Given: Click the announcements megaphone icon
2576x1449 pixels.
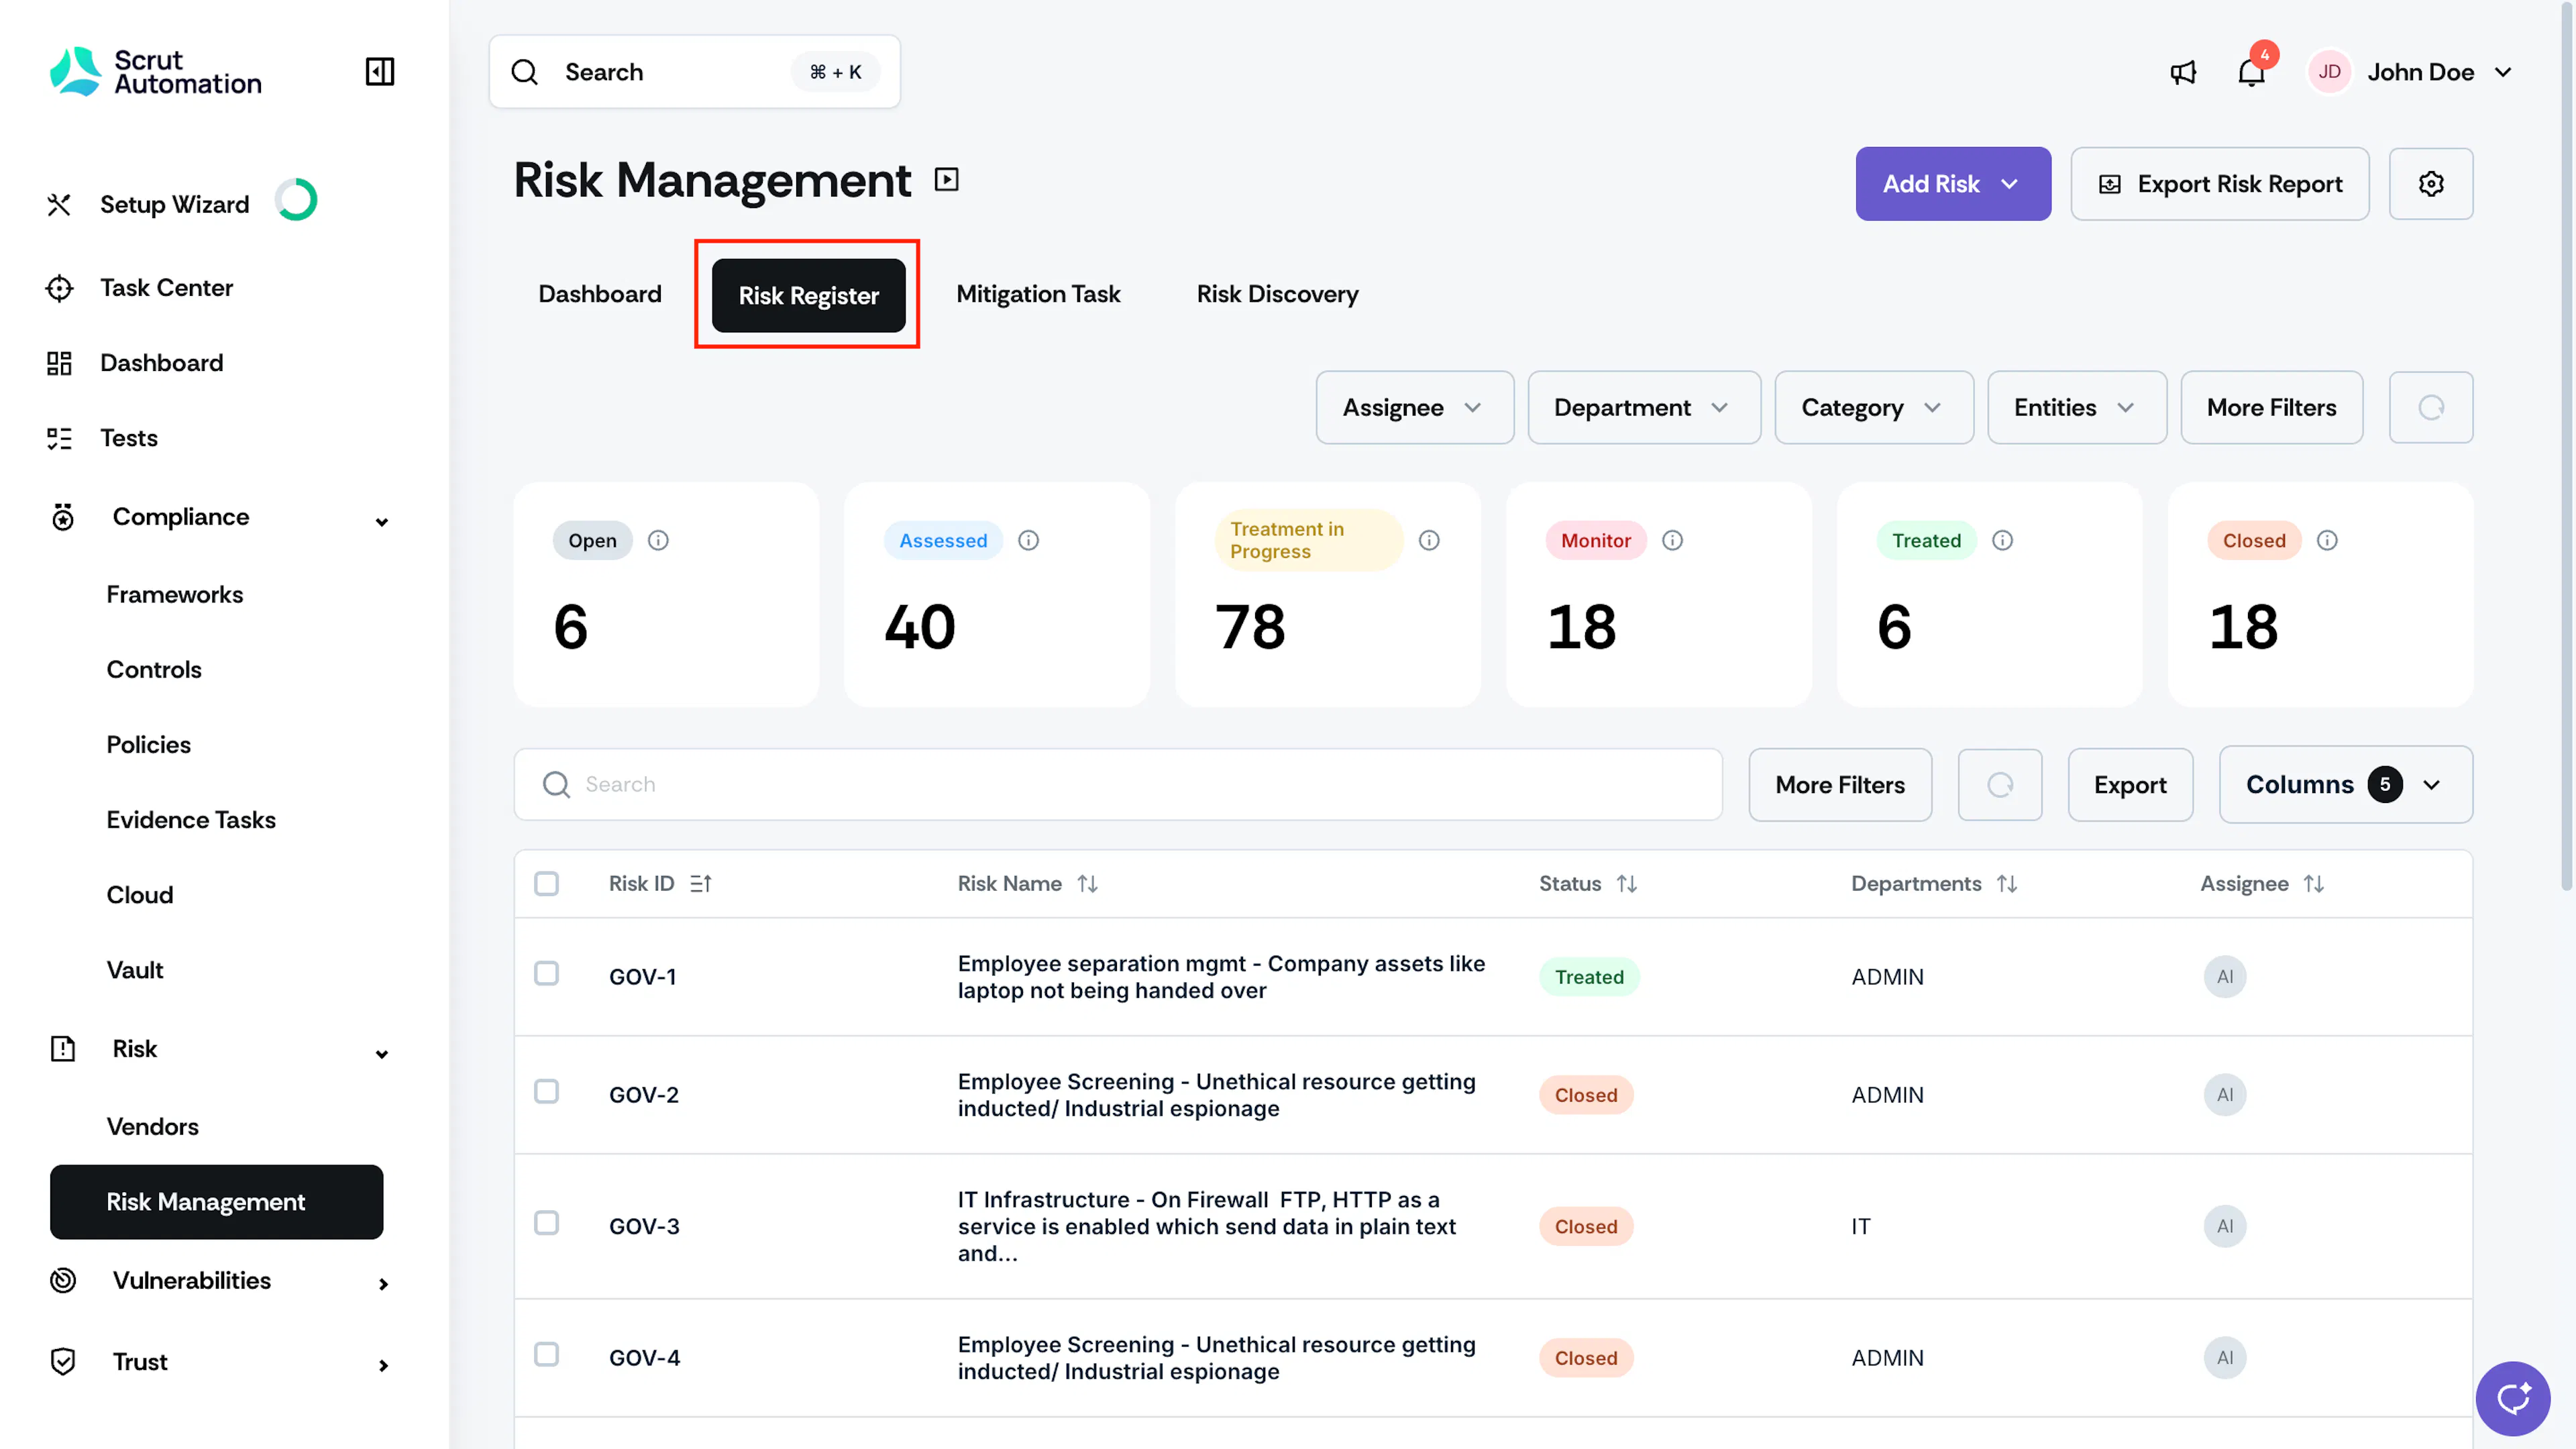Looking at the screenshot, I should (x=2183, y=72).
